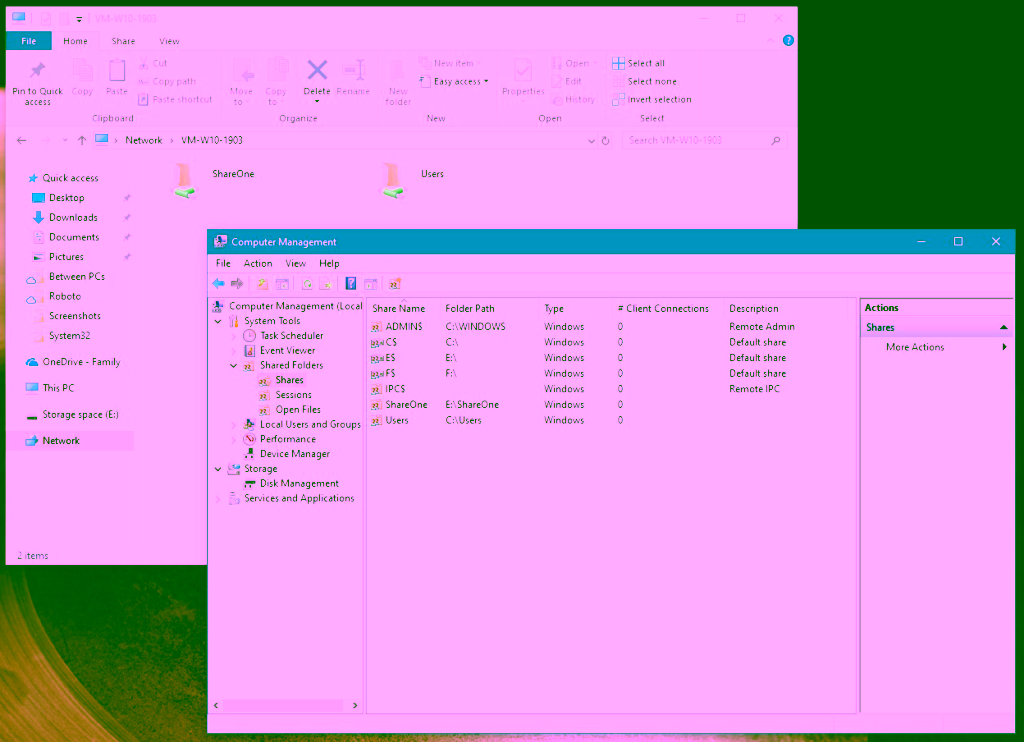Switch to the Share ribbon tab
Image resolution: width=1024 pixels, height=742 pixels.
tap(124, 41)
